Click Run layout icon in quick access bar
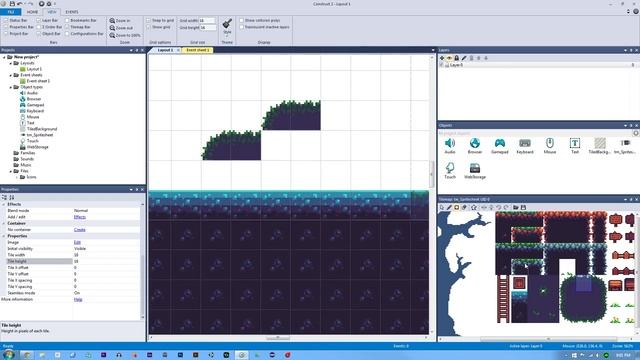Viewport: 640px width, 360px height. (x=41, y=4)
